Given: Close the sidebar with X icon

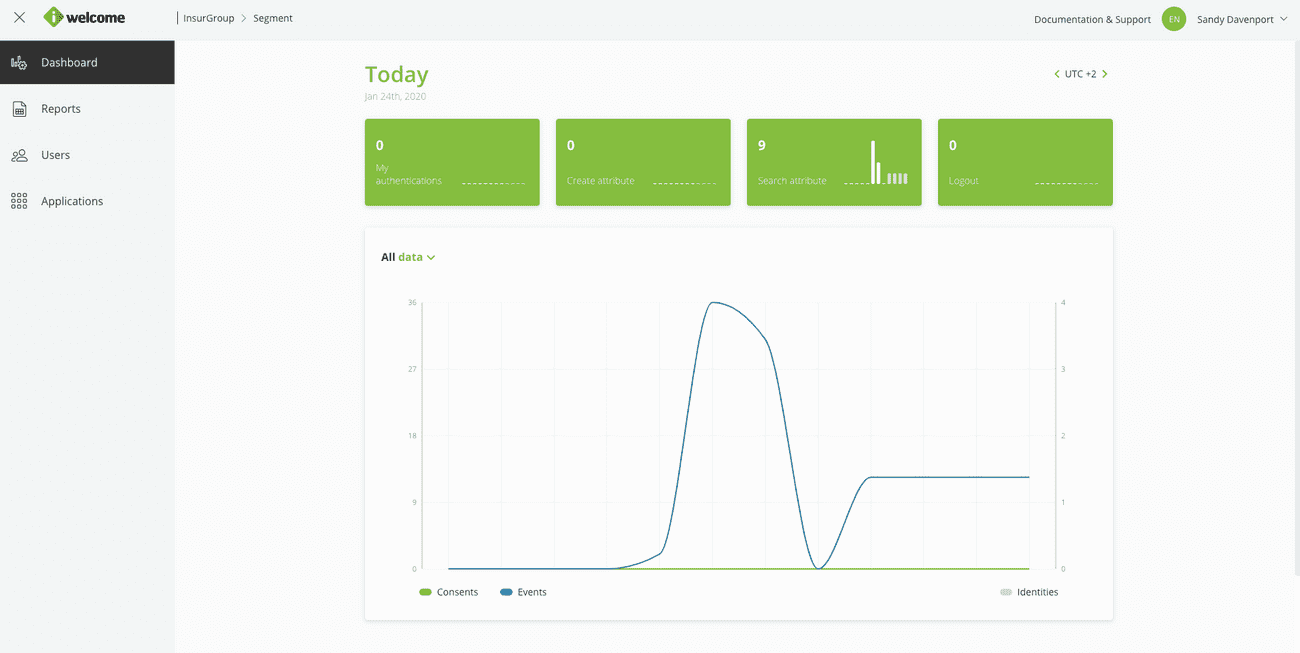Looking at the screenshot, I should pyautogui.click(x=19, y=18).
